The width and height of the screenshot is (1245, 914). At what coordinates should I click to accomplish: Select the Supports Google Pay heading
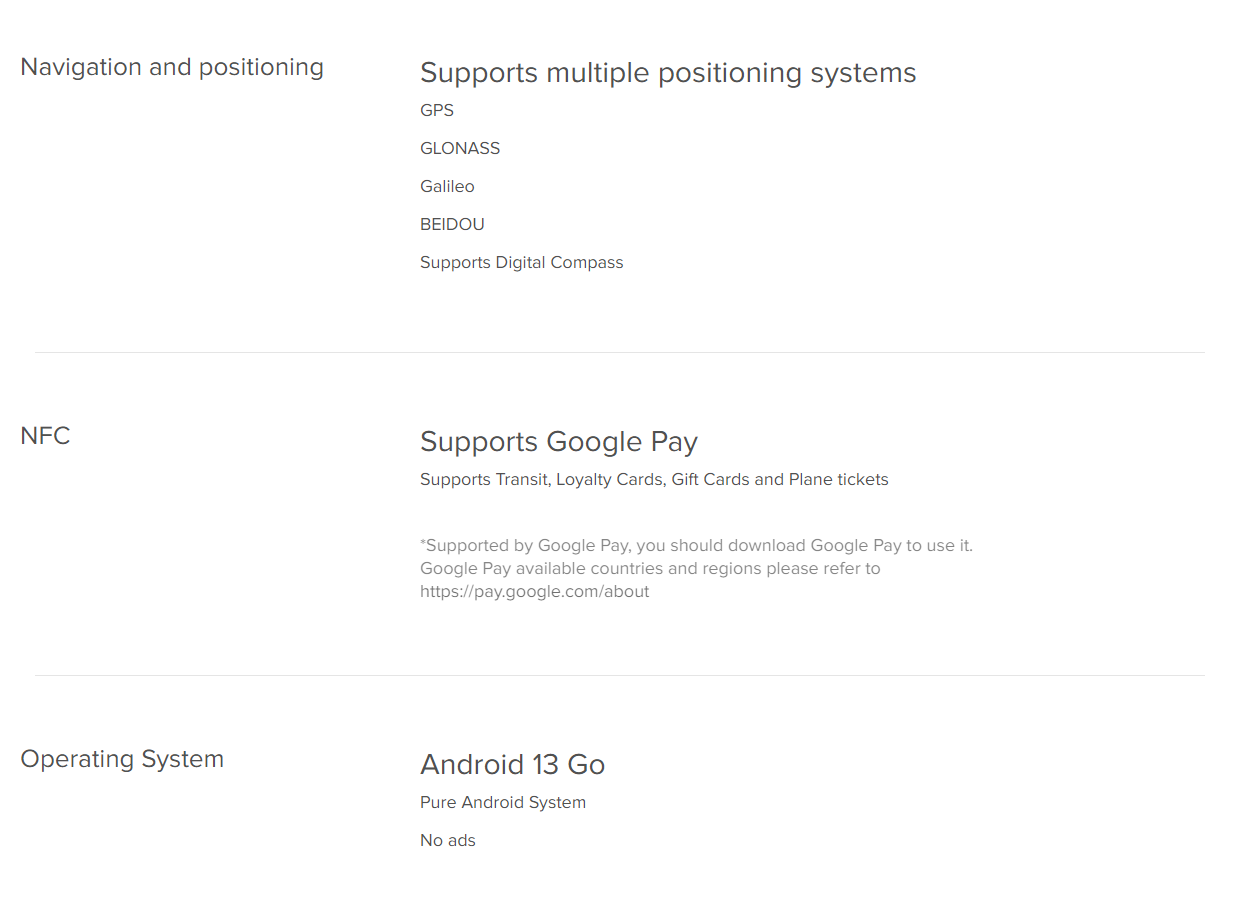click(x=559, y=442)
